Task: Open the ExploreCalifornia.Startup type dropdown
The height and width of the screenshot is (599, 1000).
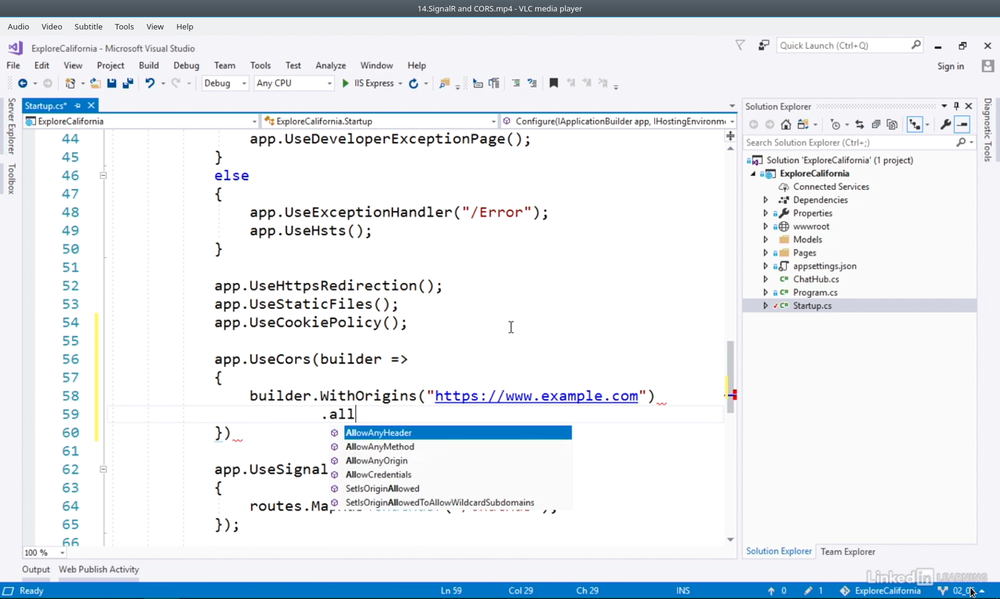Action: [380, 121]
